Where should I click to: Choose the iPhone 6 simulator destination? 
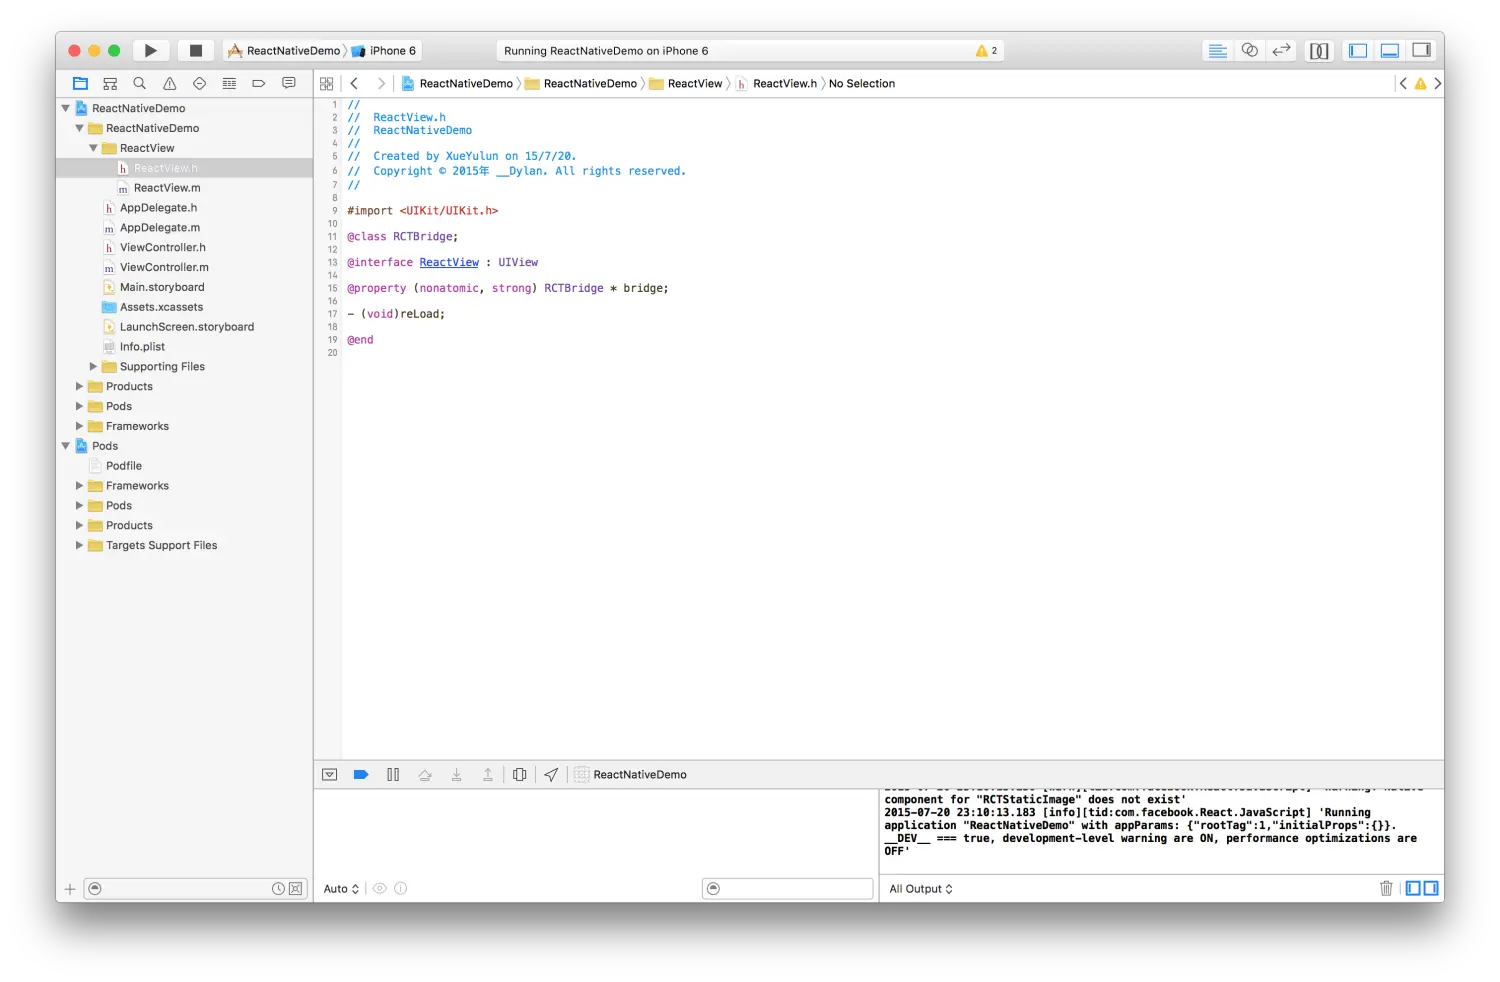[384, 51]
